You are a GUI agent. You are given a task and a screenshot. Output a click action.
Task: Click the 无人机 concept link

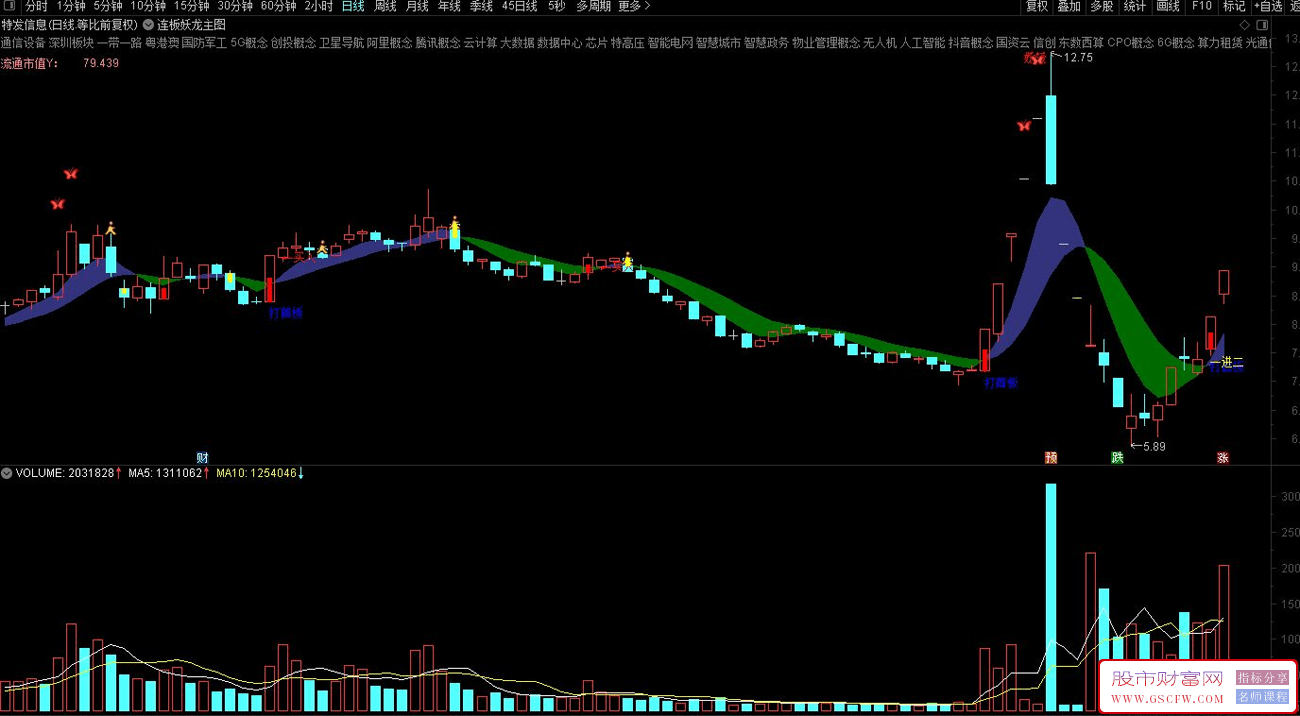coord(880,43)
